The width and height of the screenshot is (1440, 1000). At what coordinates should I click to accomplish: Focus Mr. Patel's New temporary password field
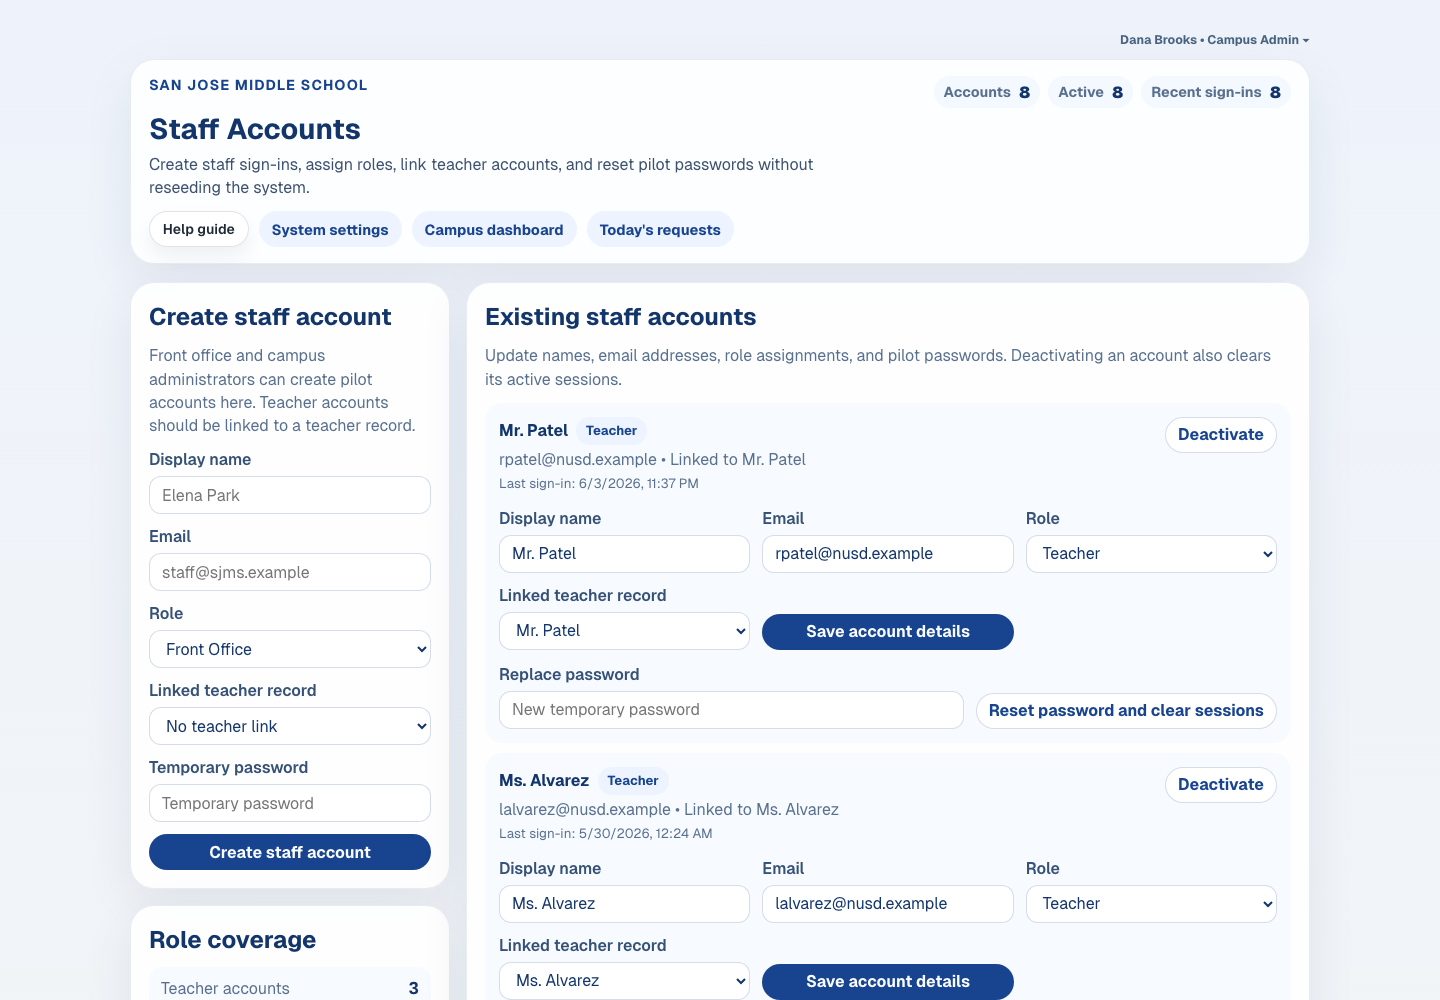[731, 710]
